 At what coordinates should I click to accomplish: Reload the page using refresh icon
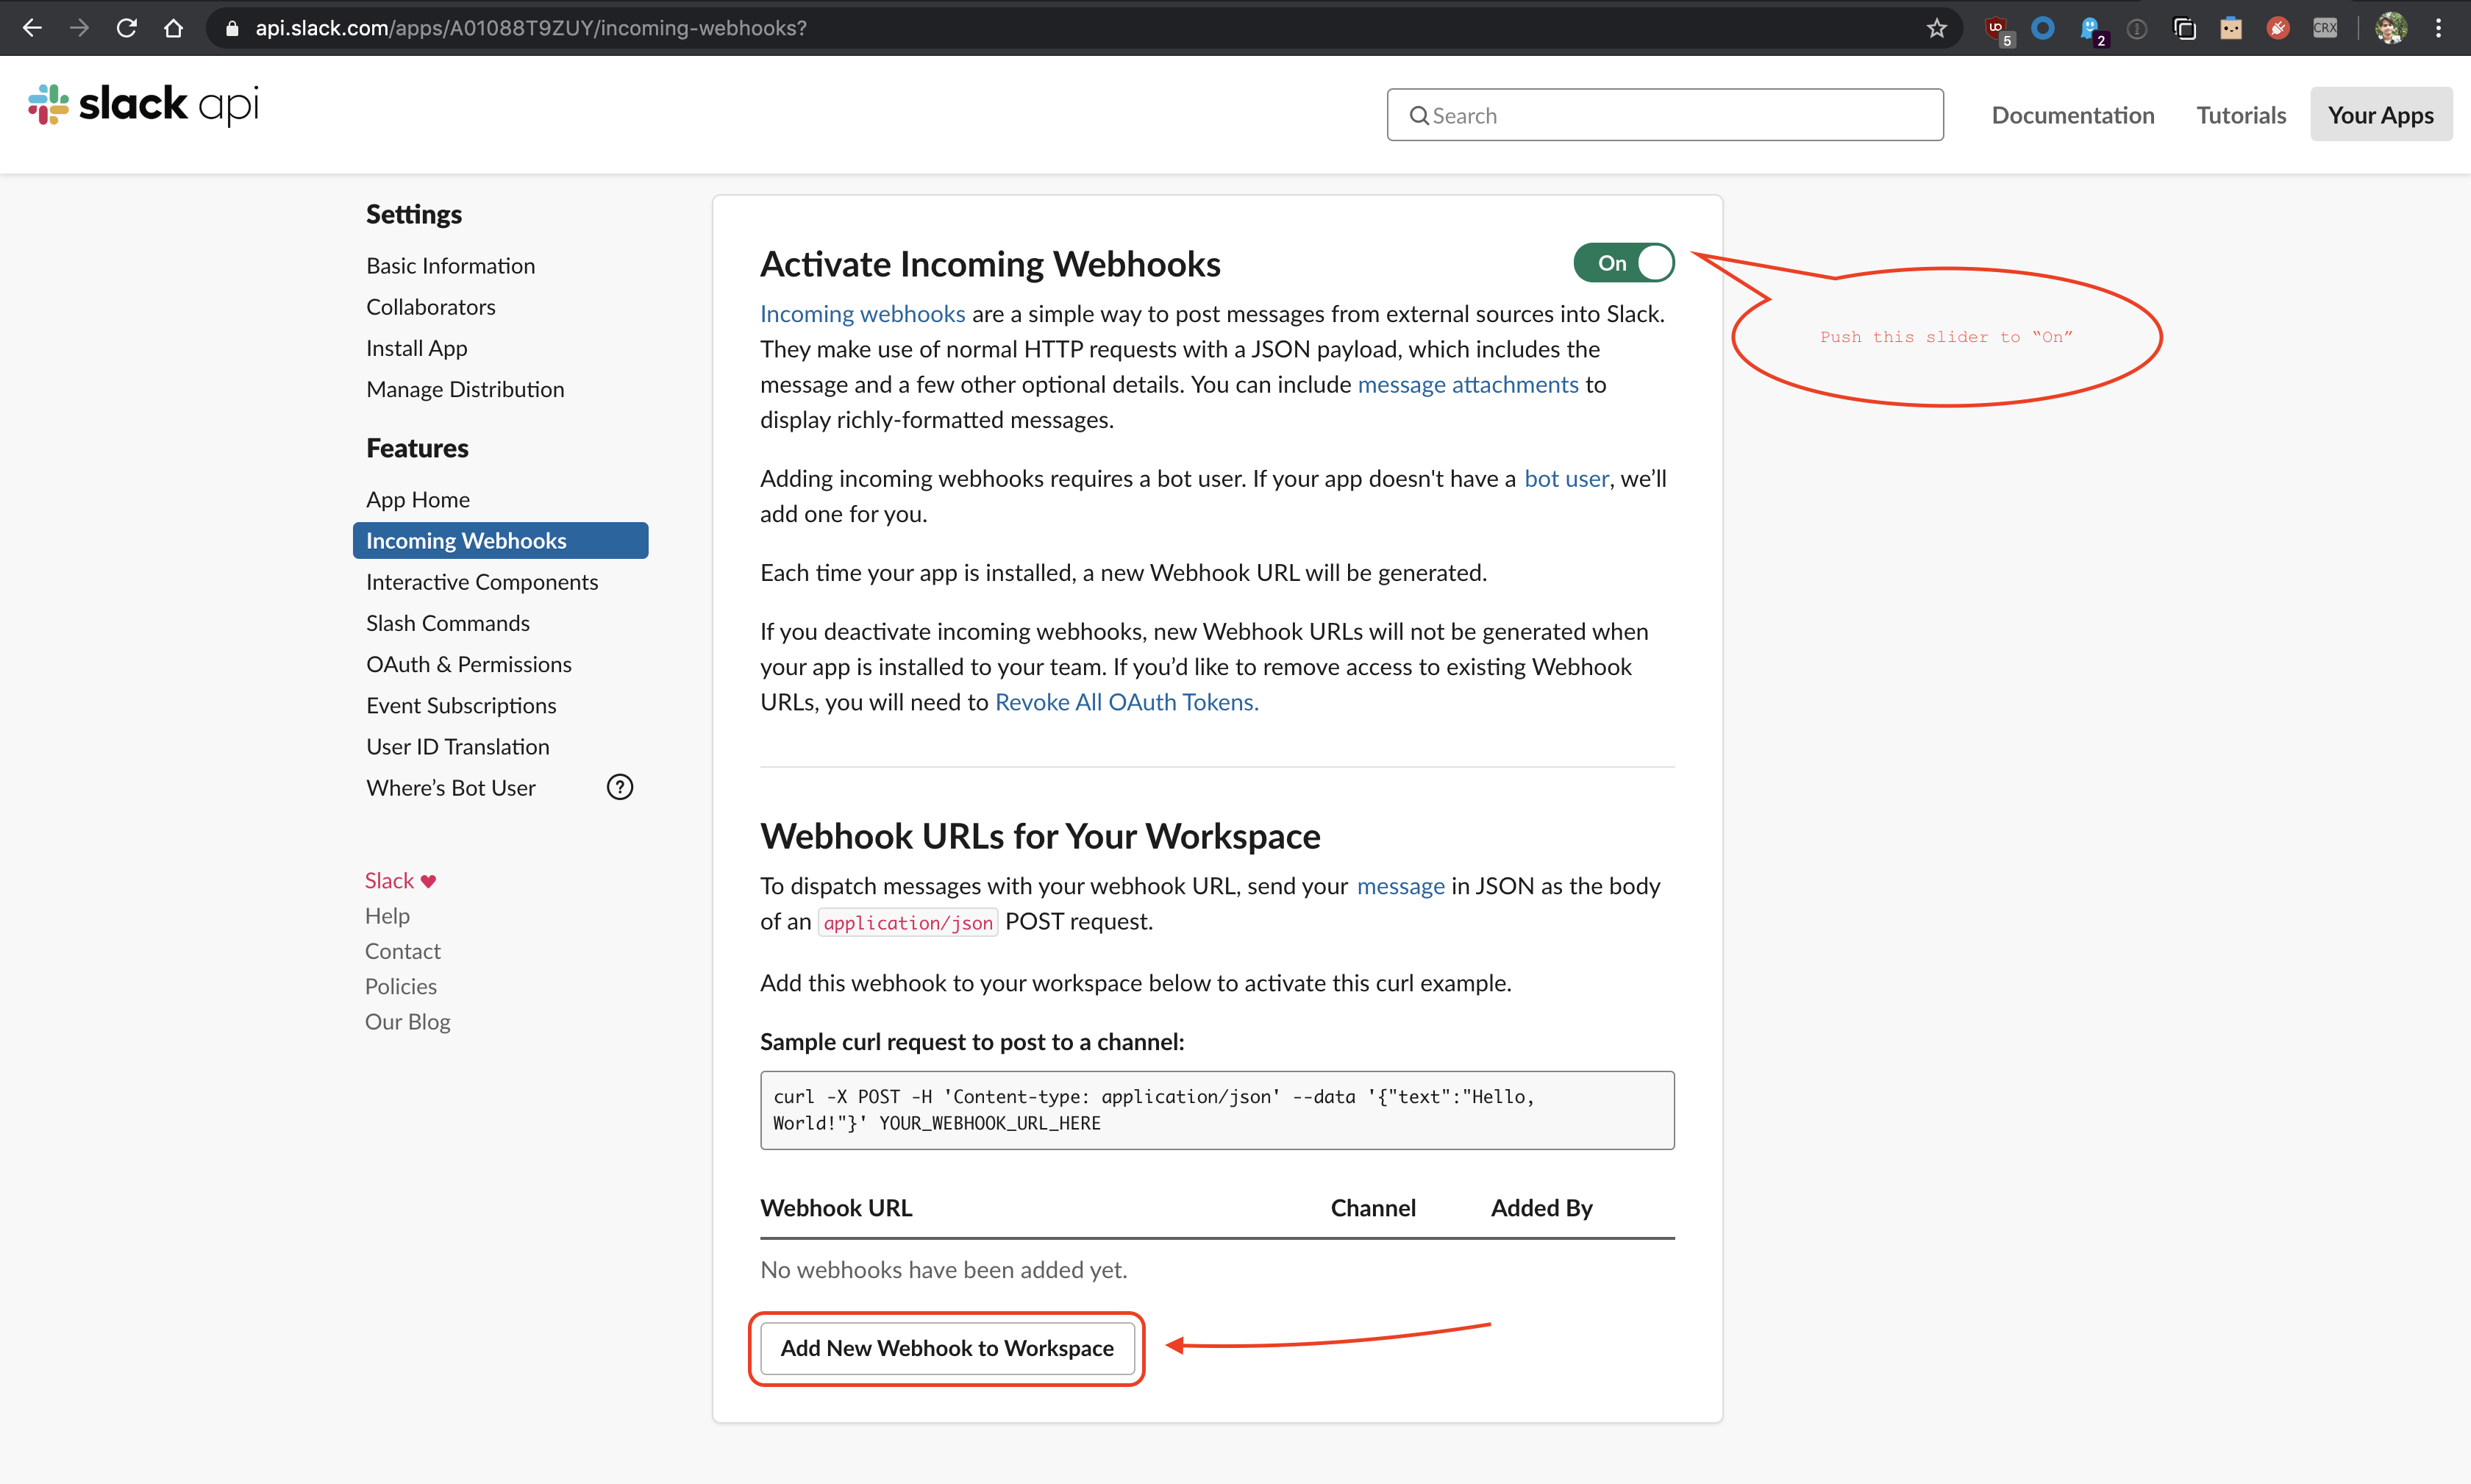click(x=126, y=28)
